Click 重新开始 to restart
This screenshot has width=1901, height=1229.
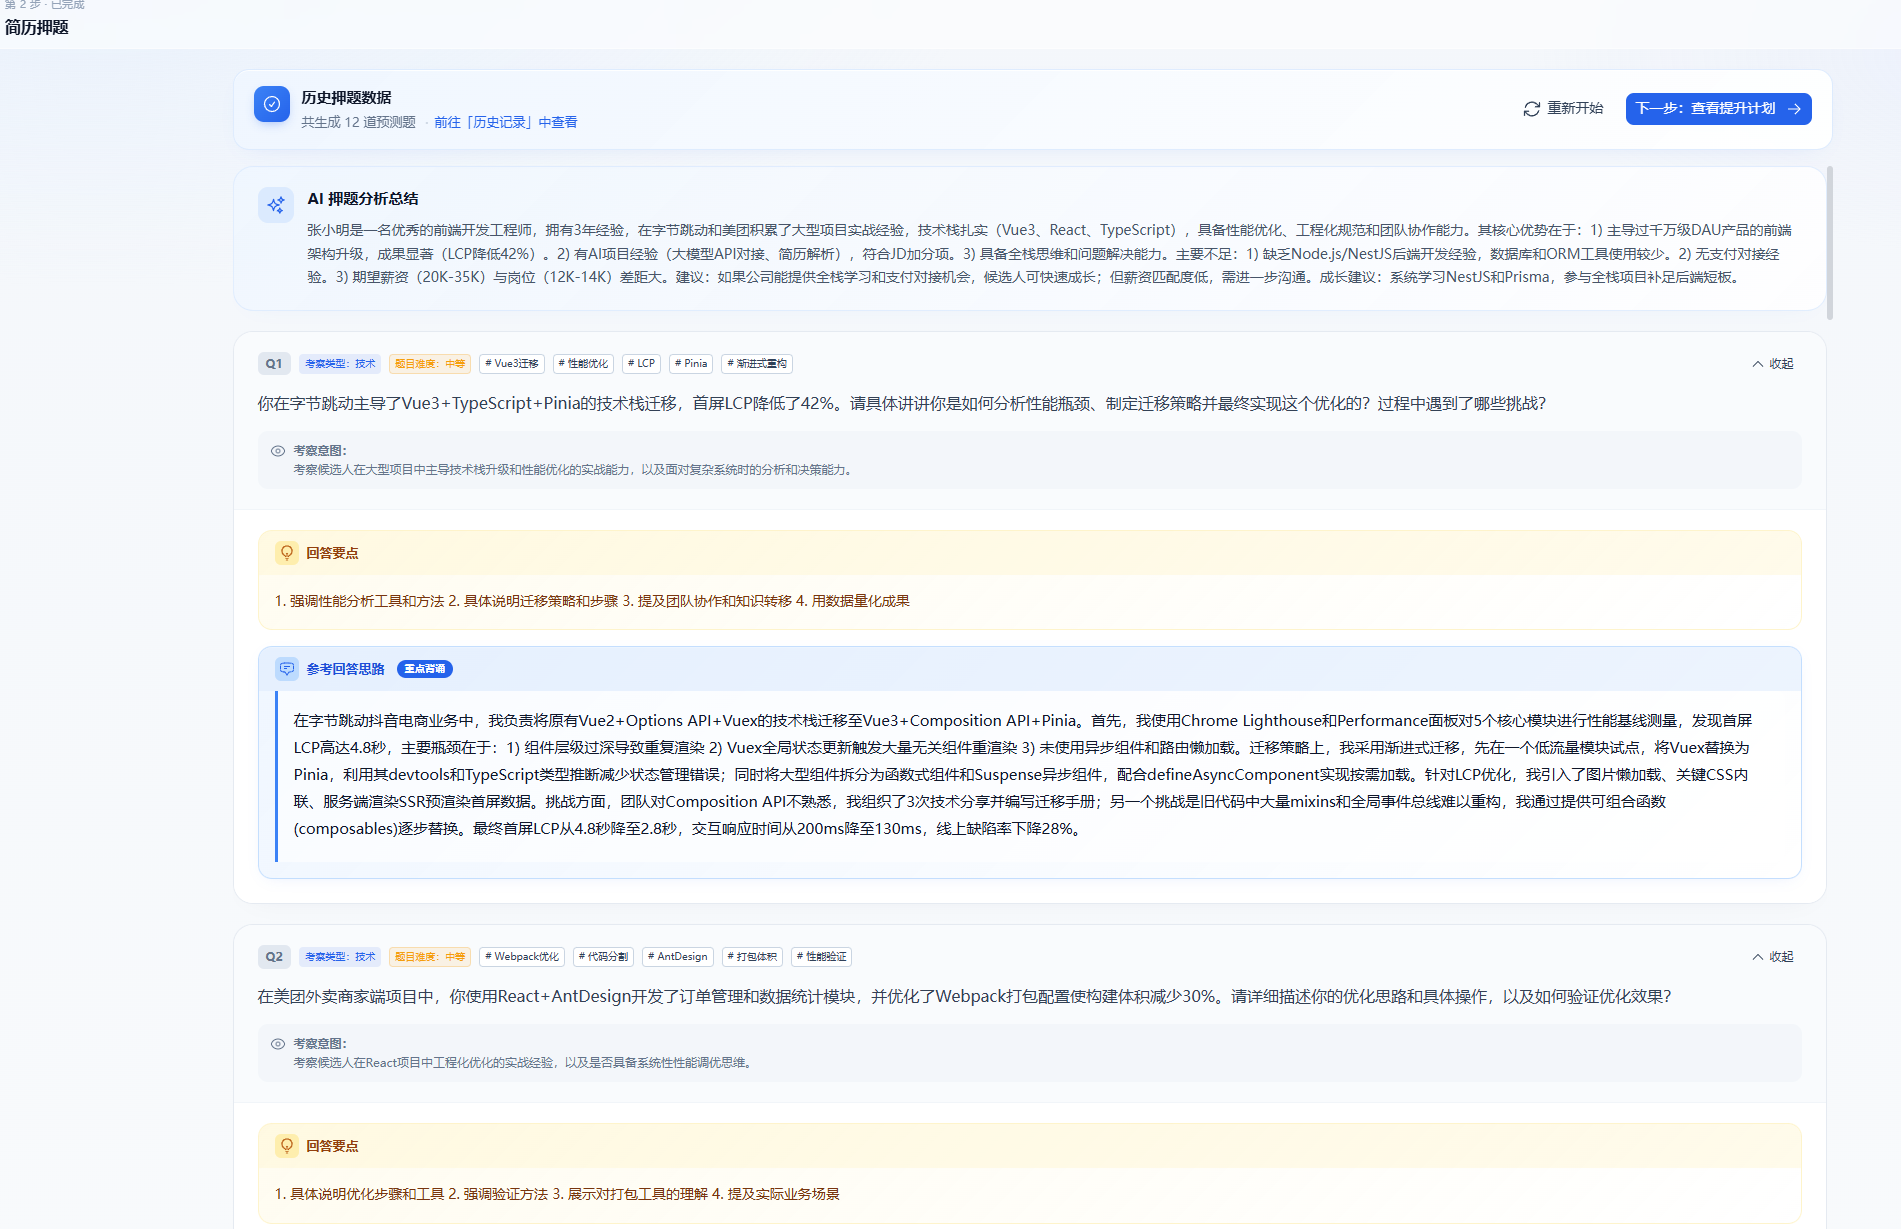pyautogui.click(x=1563, y=109)
